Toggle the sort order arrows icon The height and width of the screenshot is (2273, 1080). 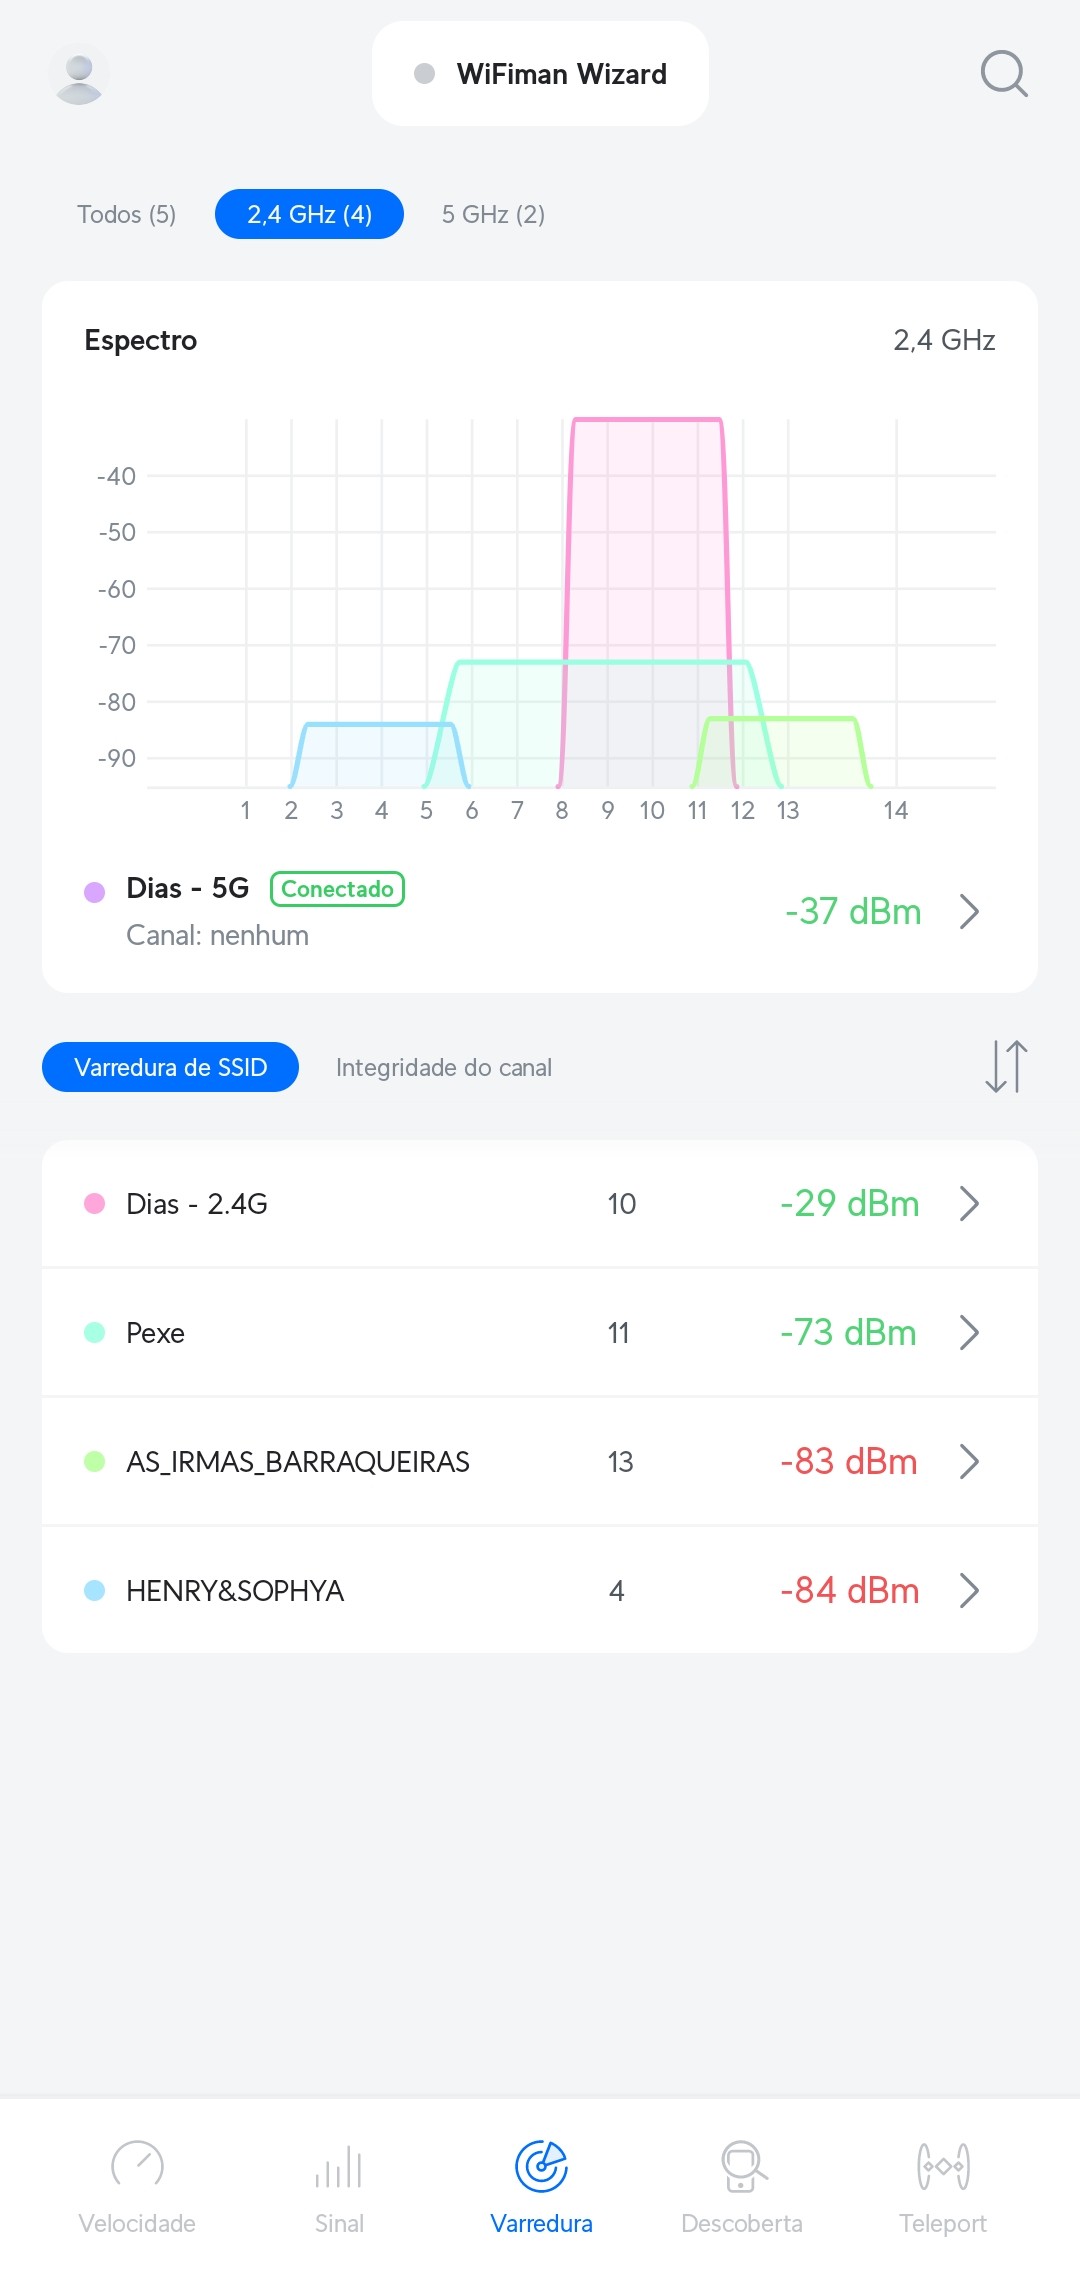pyautogui.click(x=1005, y=1066)
